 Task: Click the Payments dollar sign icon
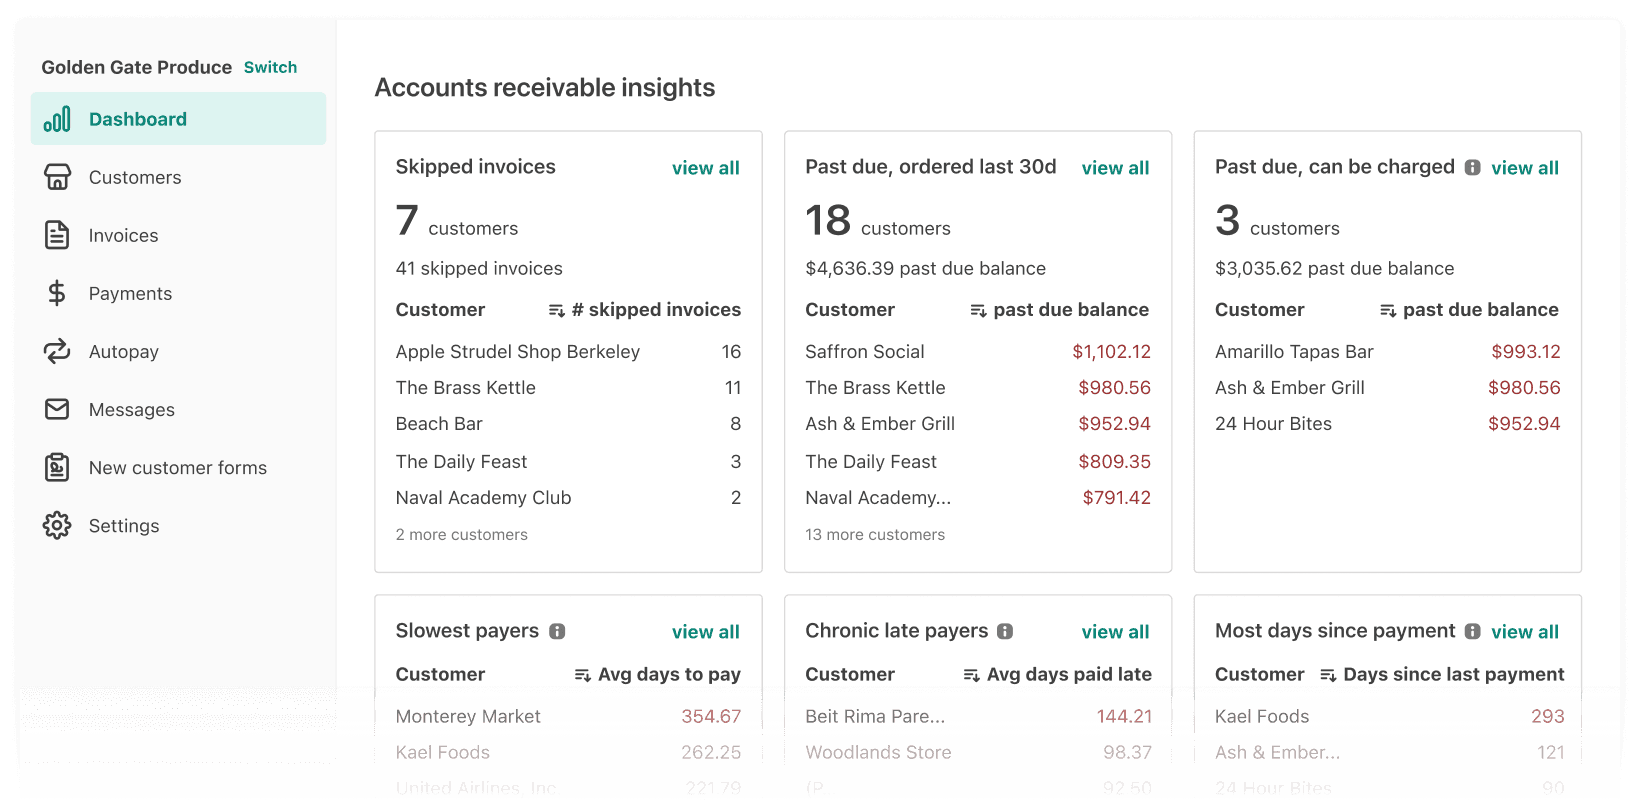pyautogui.click(x=57, y=293)
